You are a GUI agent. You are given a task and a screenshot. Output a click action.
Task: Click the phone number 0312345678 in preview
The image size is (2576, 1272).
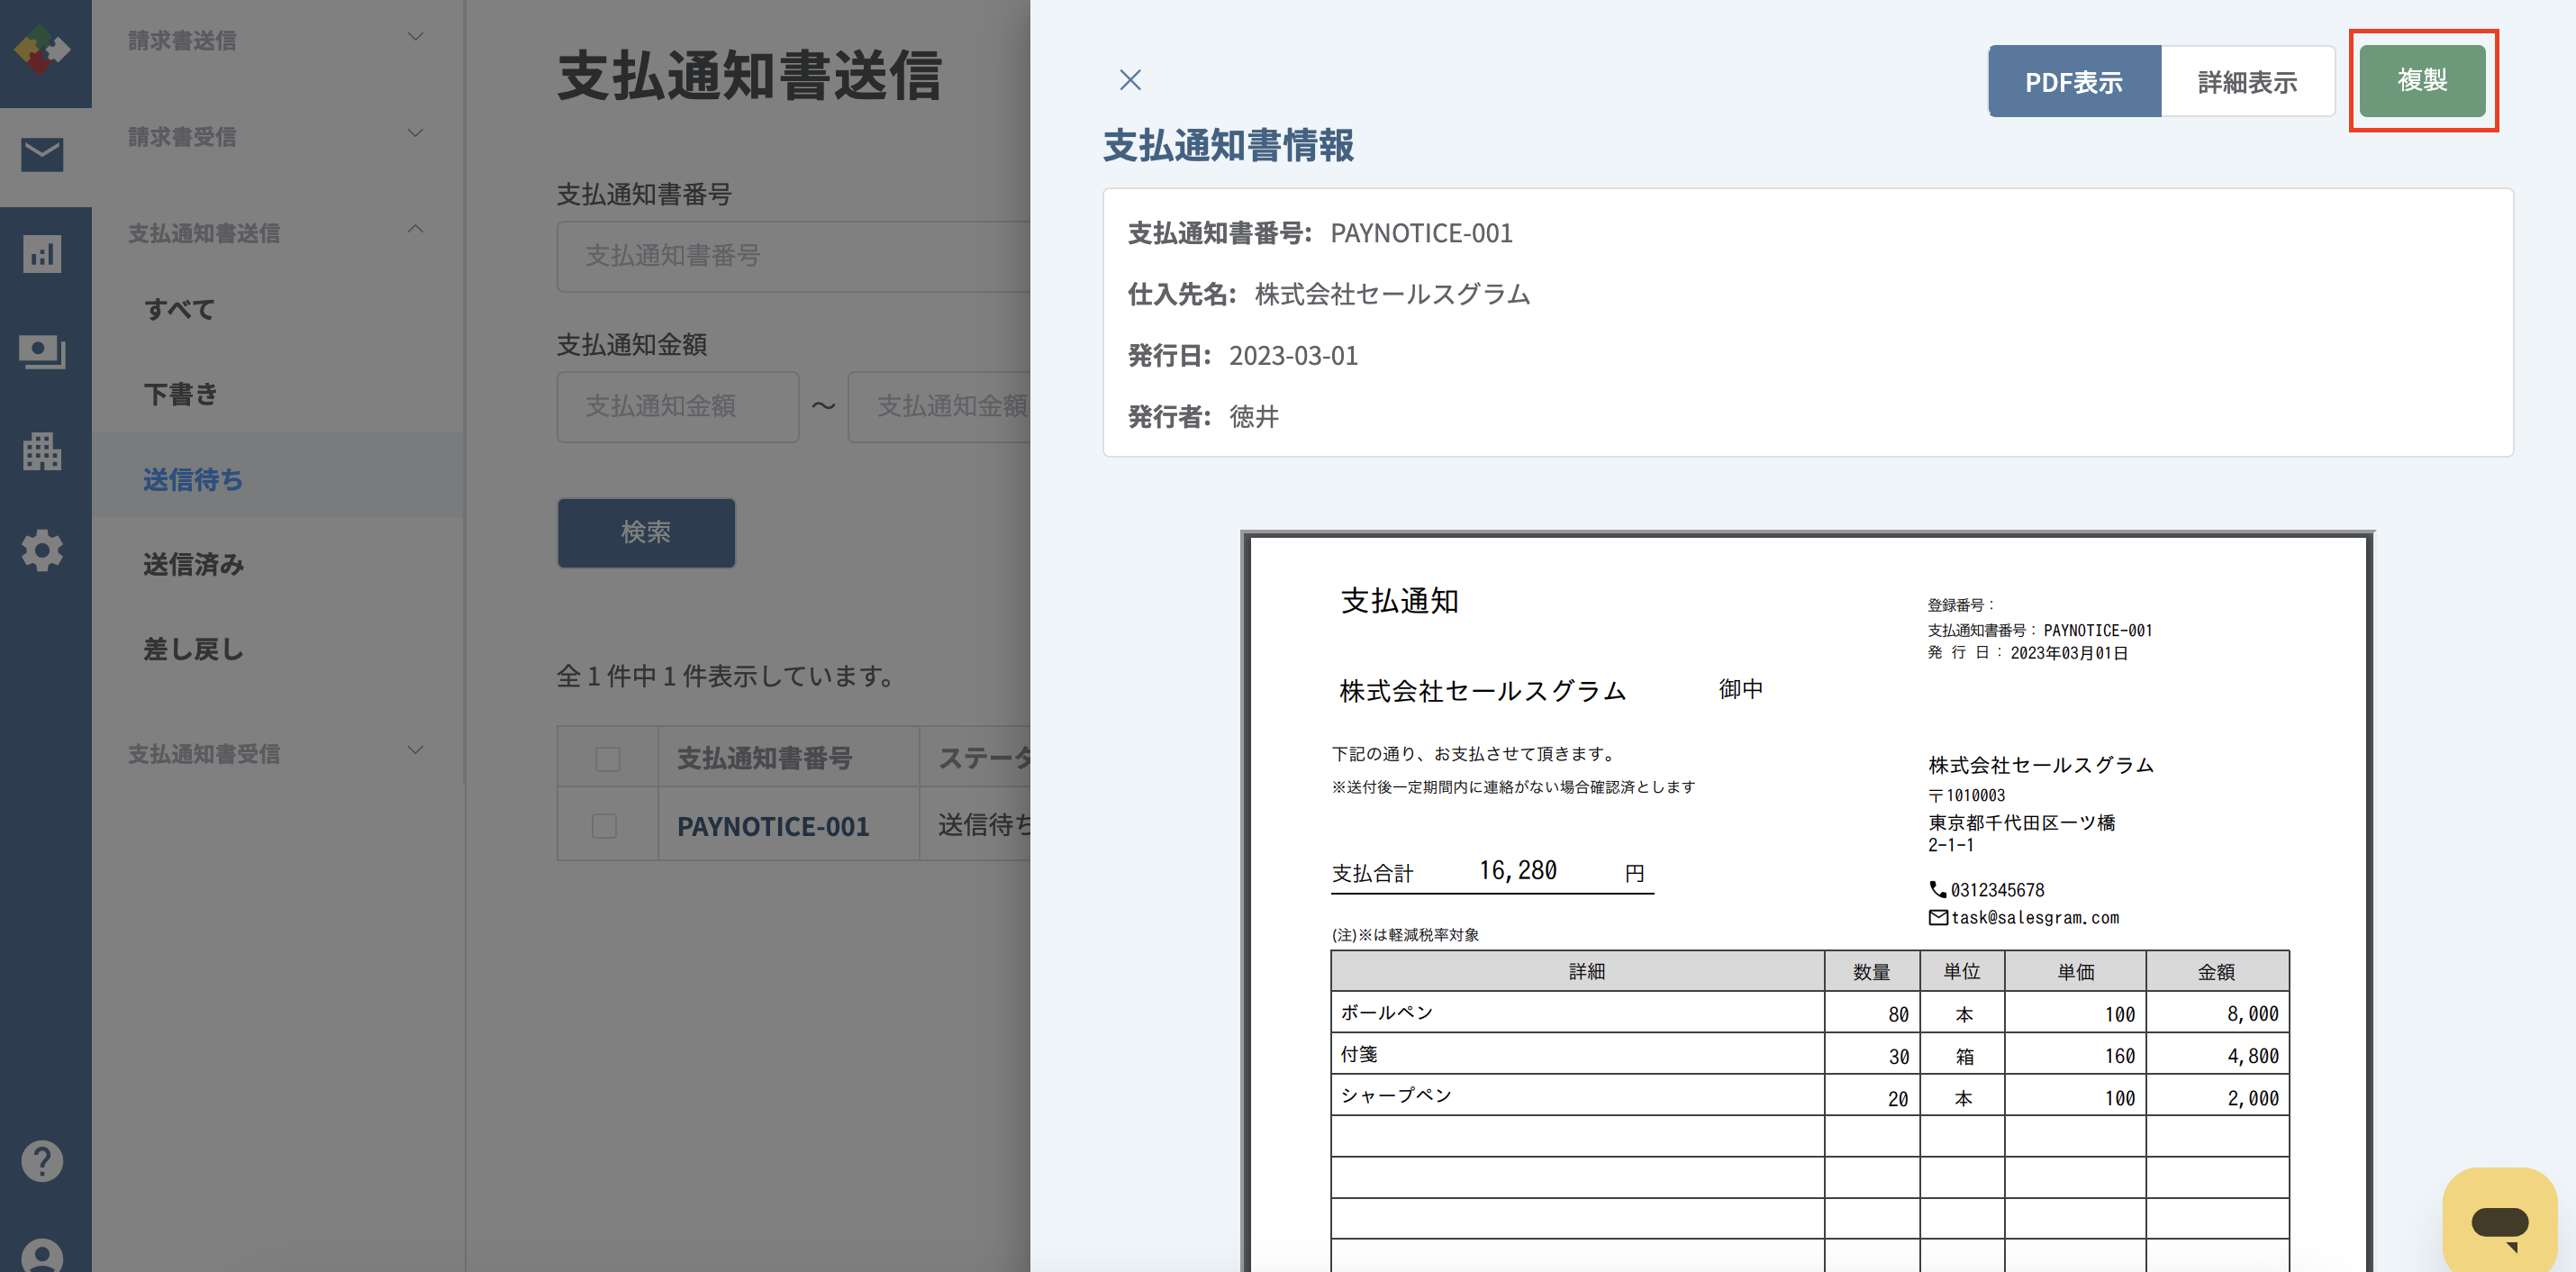[1997, 890]
